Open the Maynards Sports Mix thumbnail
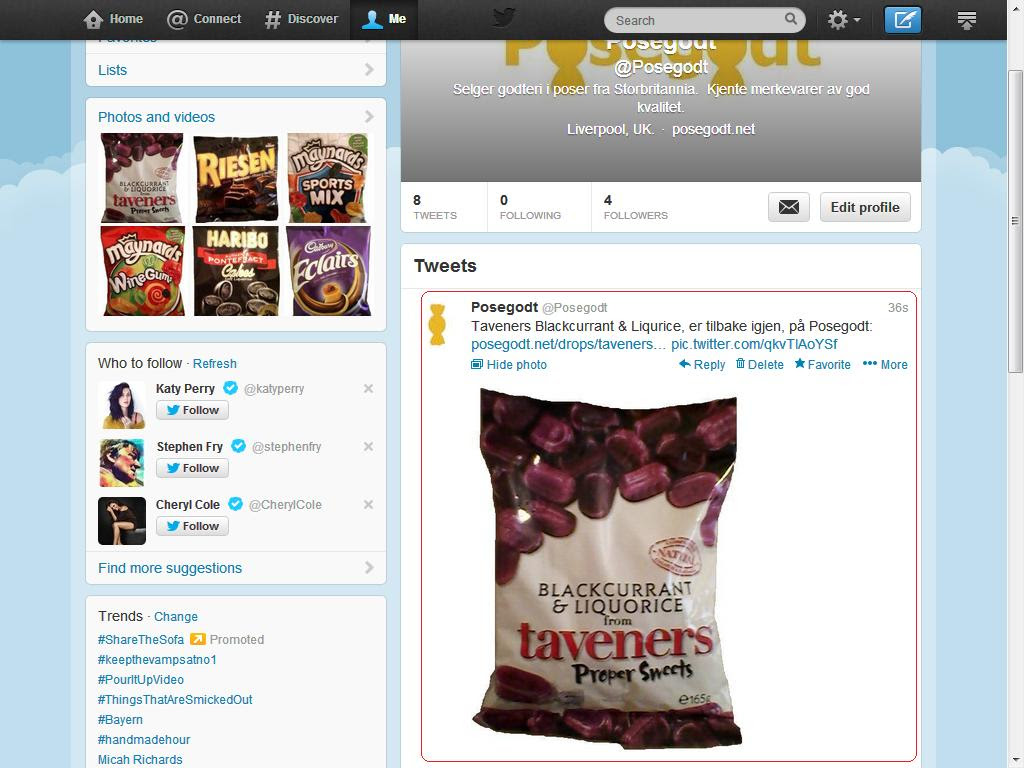 coord(328,178)
